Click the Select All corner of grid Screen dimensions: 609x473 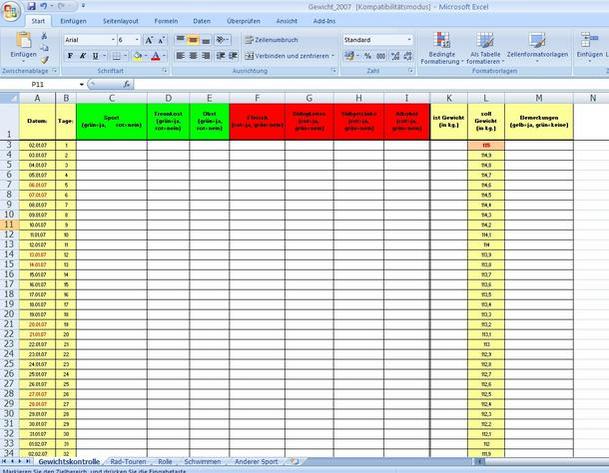(x=9, y=98)
